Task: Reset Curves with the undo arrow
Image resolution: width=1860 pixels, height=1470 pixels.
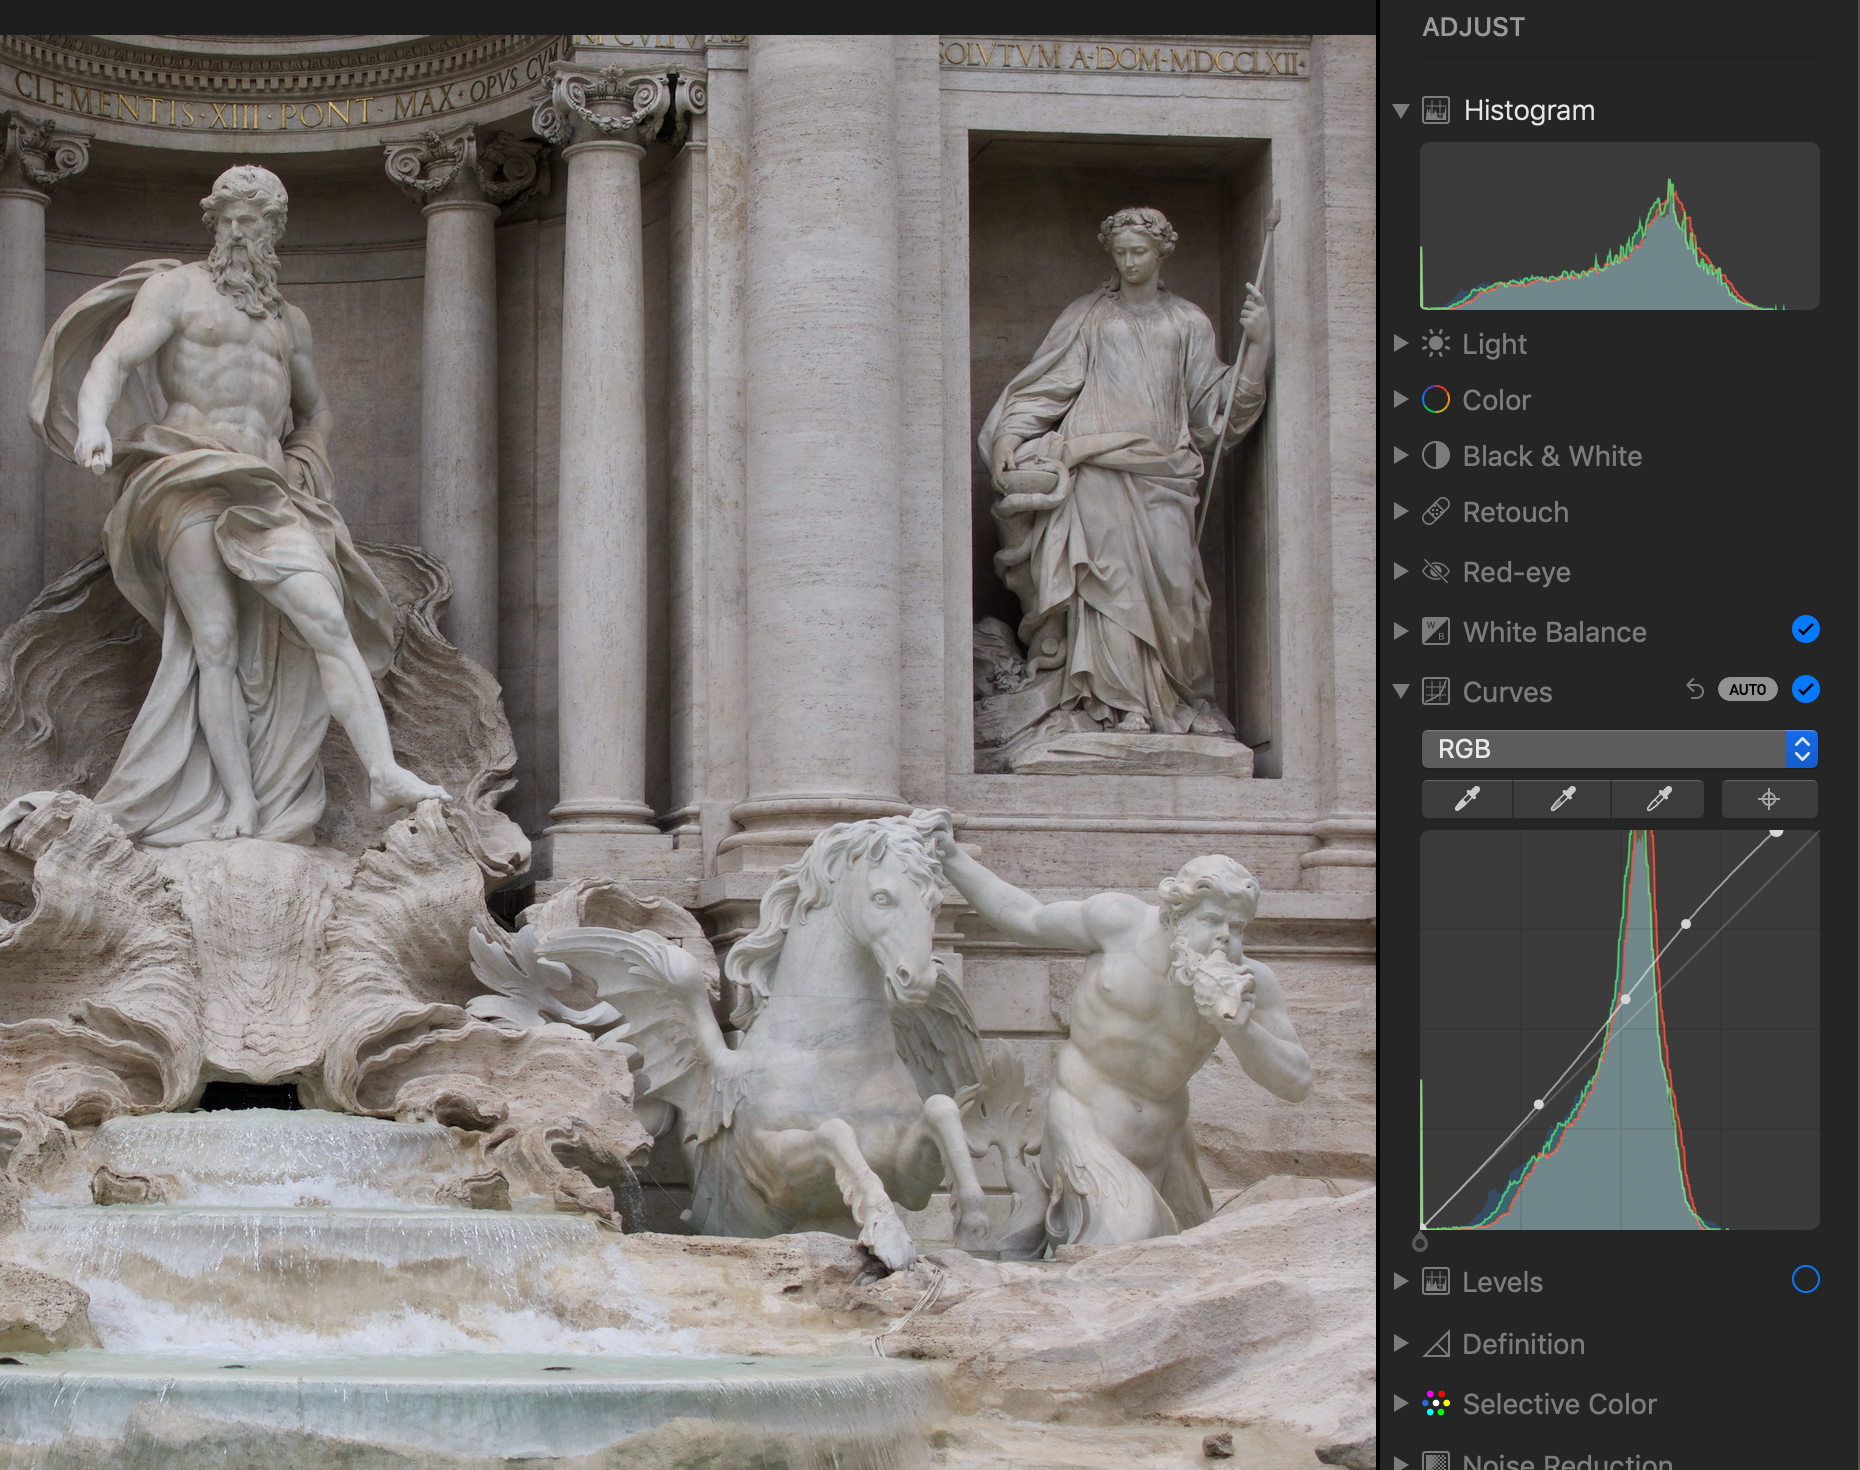Action: pos(1695,689)
